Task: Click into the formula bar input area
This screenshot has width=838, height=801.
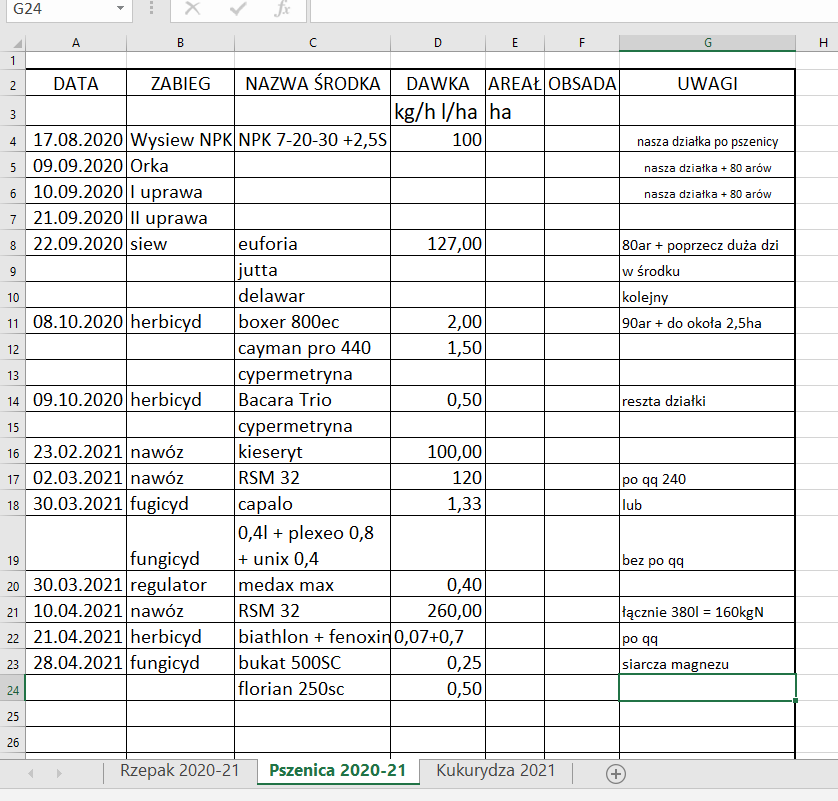Action: [x=570, y=9]
